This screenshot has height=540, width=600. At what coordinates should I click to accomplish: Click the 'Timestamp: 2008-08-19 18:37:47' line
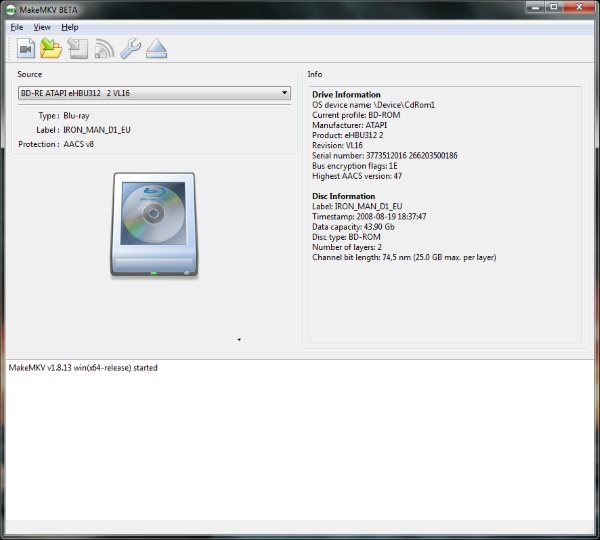369,217
